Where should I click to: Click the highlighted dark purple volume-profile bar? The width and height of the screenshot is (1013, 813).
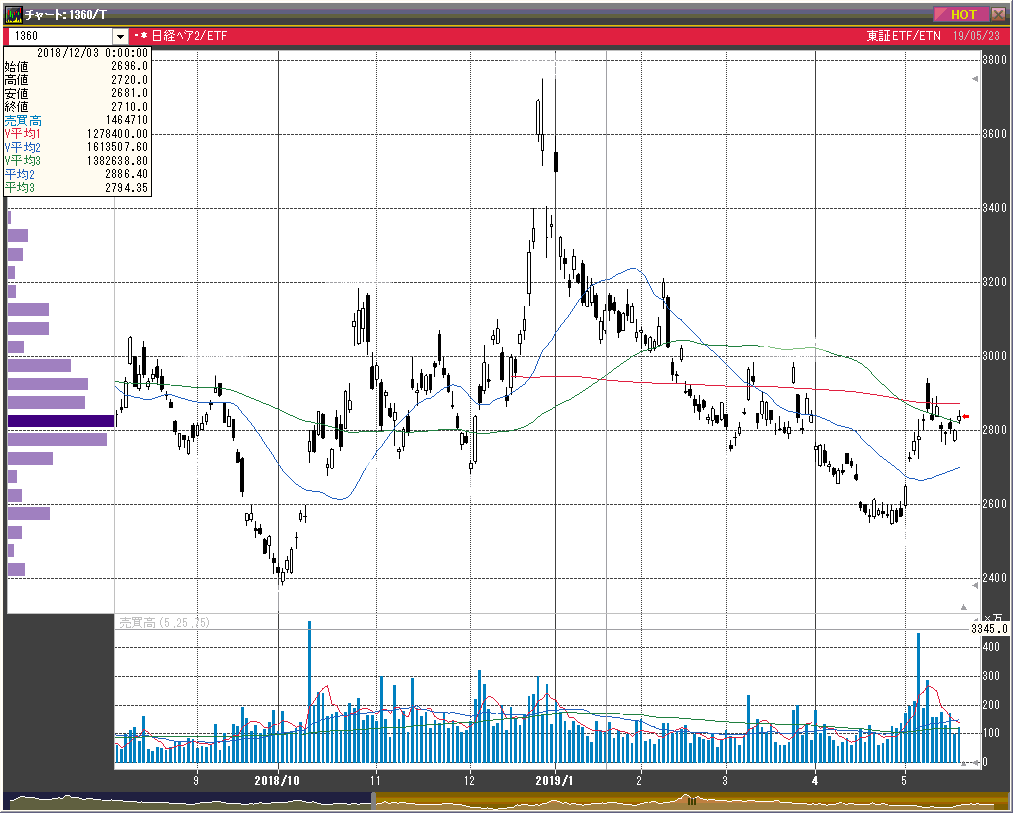coord(61,421)
